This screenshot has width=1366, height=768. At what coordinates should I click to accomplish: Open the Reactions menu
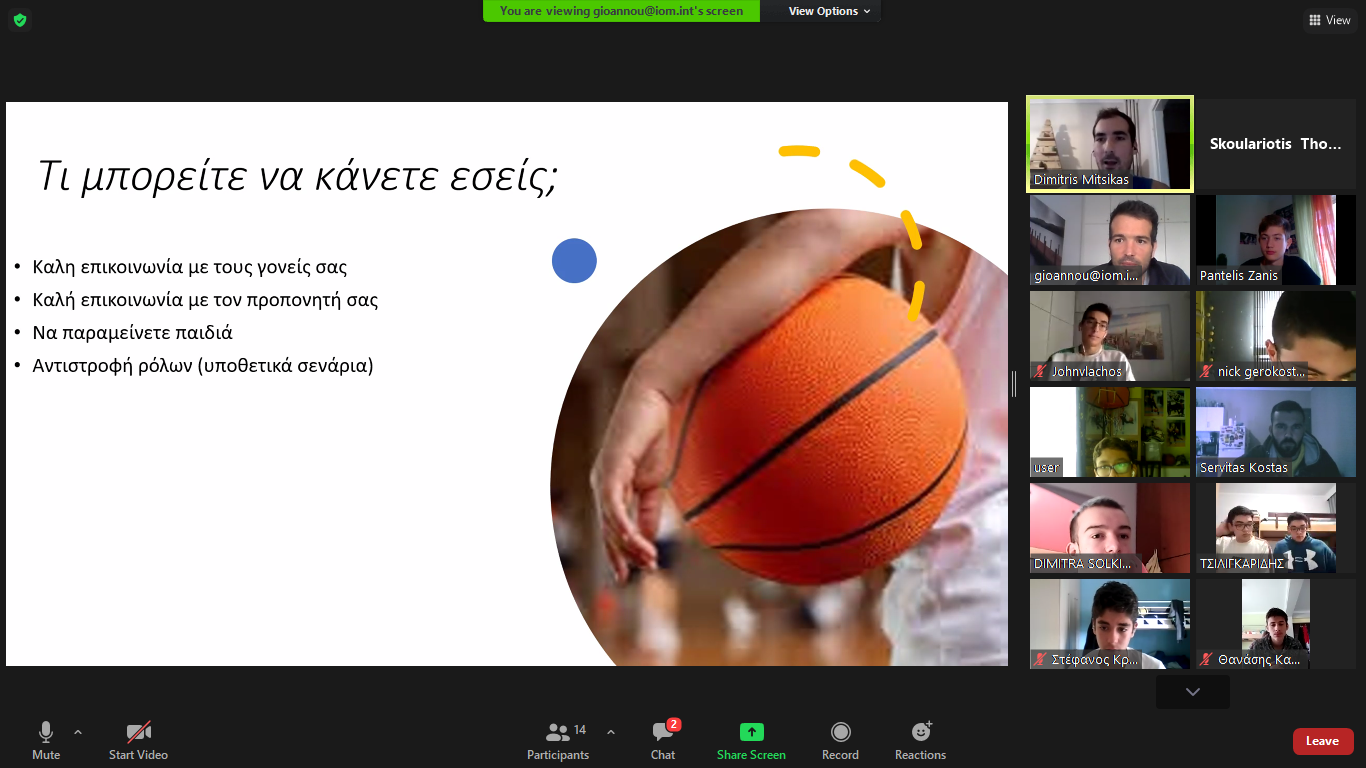click(x=920, y=741)
